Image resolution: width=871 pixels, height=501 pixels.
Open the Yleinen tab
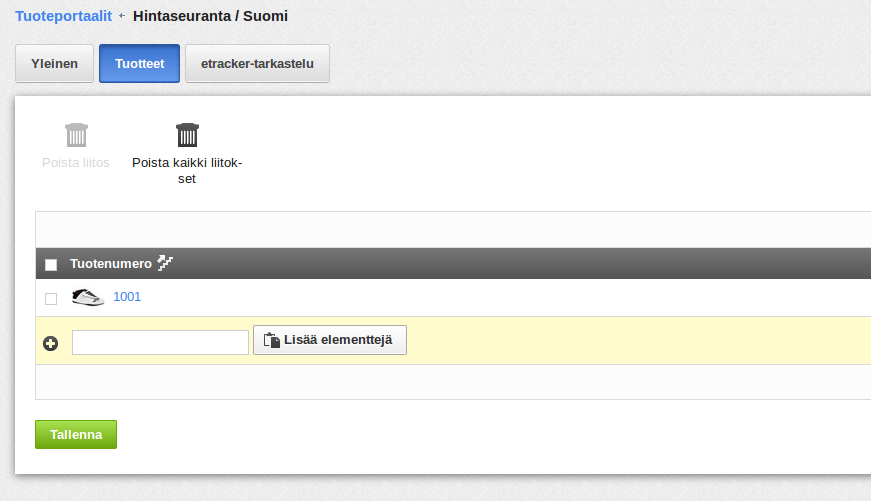click(x=54, y=64)
